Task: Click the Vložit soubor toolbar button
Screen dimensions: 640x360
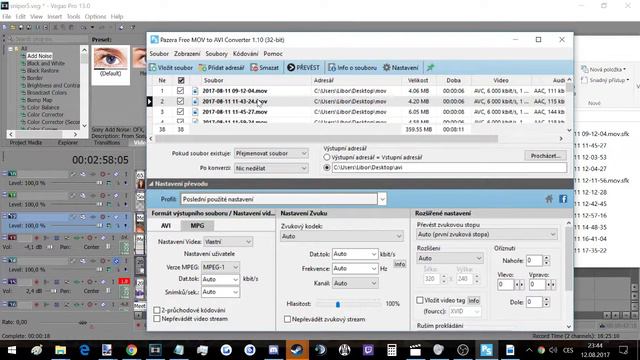Action: (171, 68)
